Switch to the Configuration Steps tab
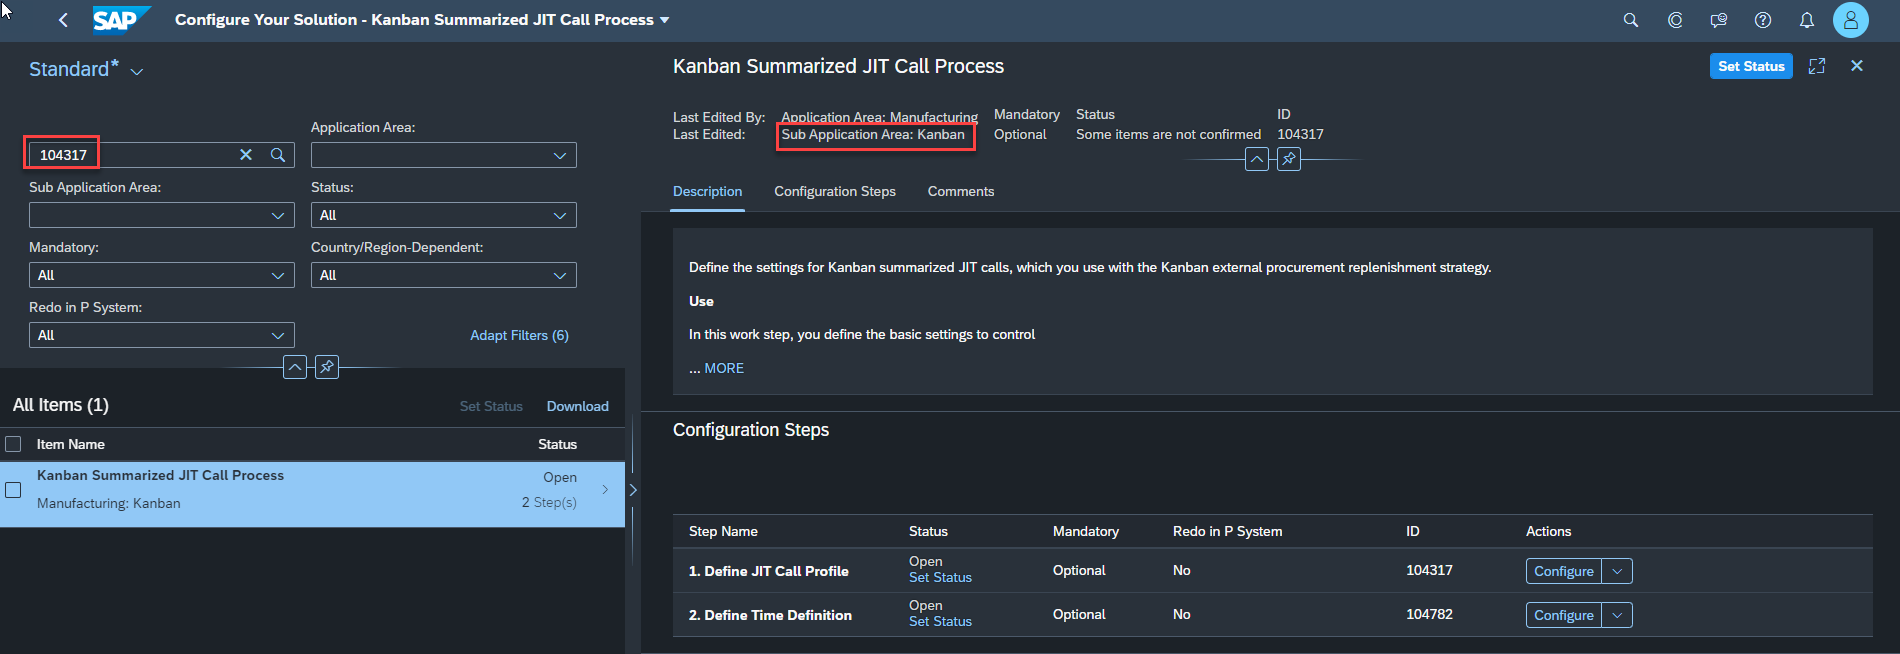Viewport: 1900px width, 654px height. coord(835,191)
